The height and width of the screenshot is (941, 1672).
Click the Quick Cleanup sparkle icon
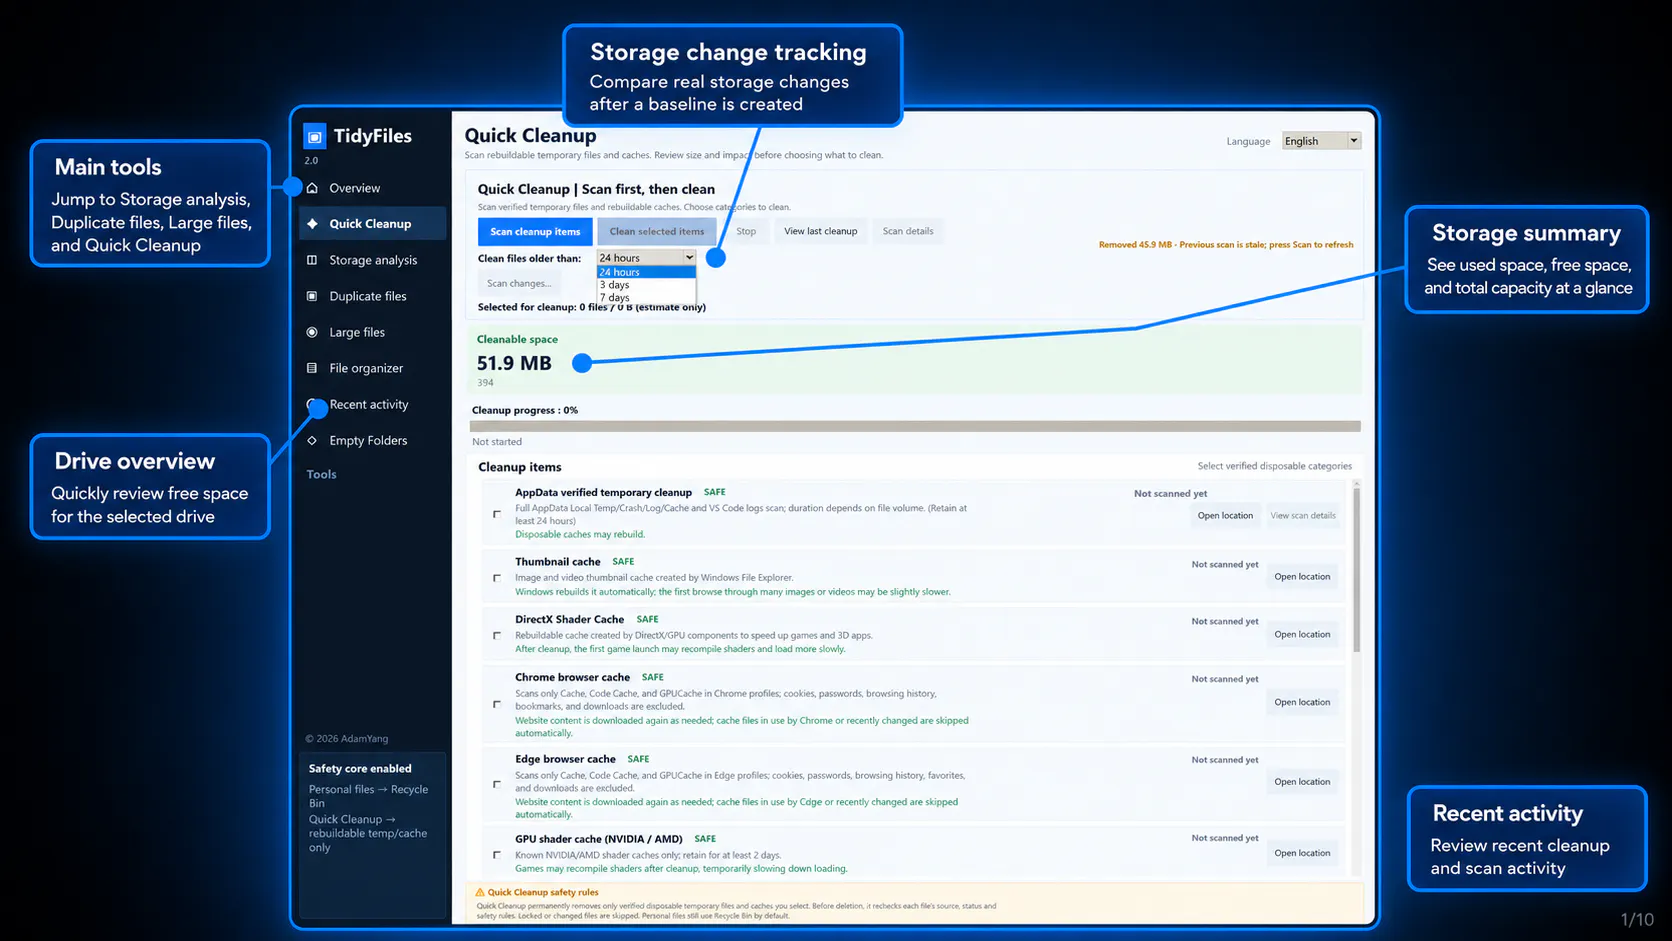(x=312, y=224)
